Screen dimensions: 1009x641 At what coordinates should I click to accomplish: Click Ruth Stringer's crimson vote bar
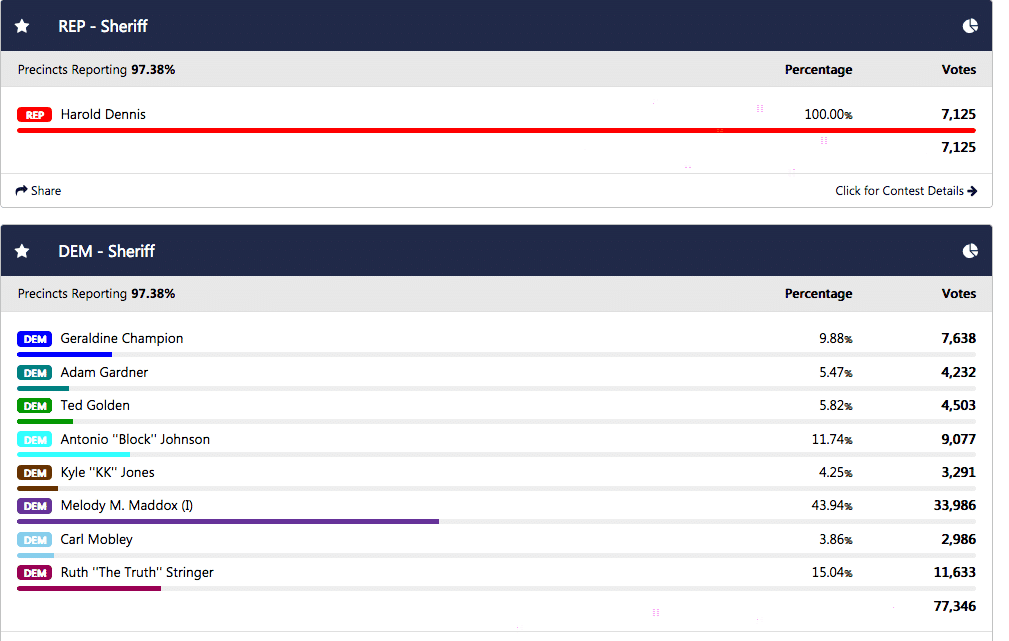coord(89,588)
